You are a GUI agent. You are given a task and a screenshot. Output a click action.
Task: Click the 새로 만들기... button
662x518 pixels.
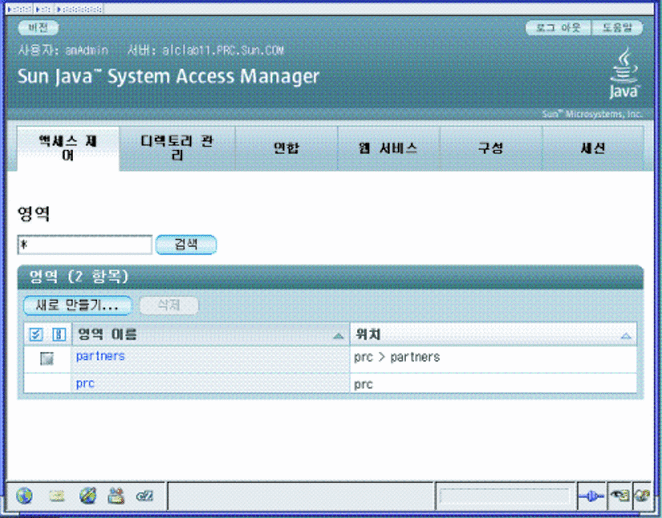(78, 305)
